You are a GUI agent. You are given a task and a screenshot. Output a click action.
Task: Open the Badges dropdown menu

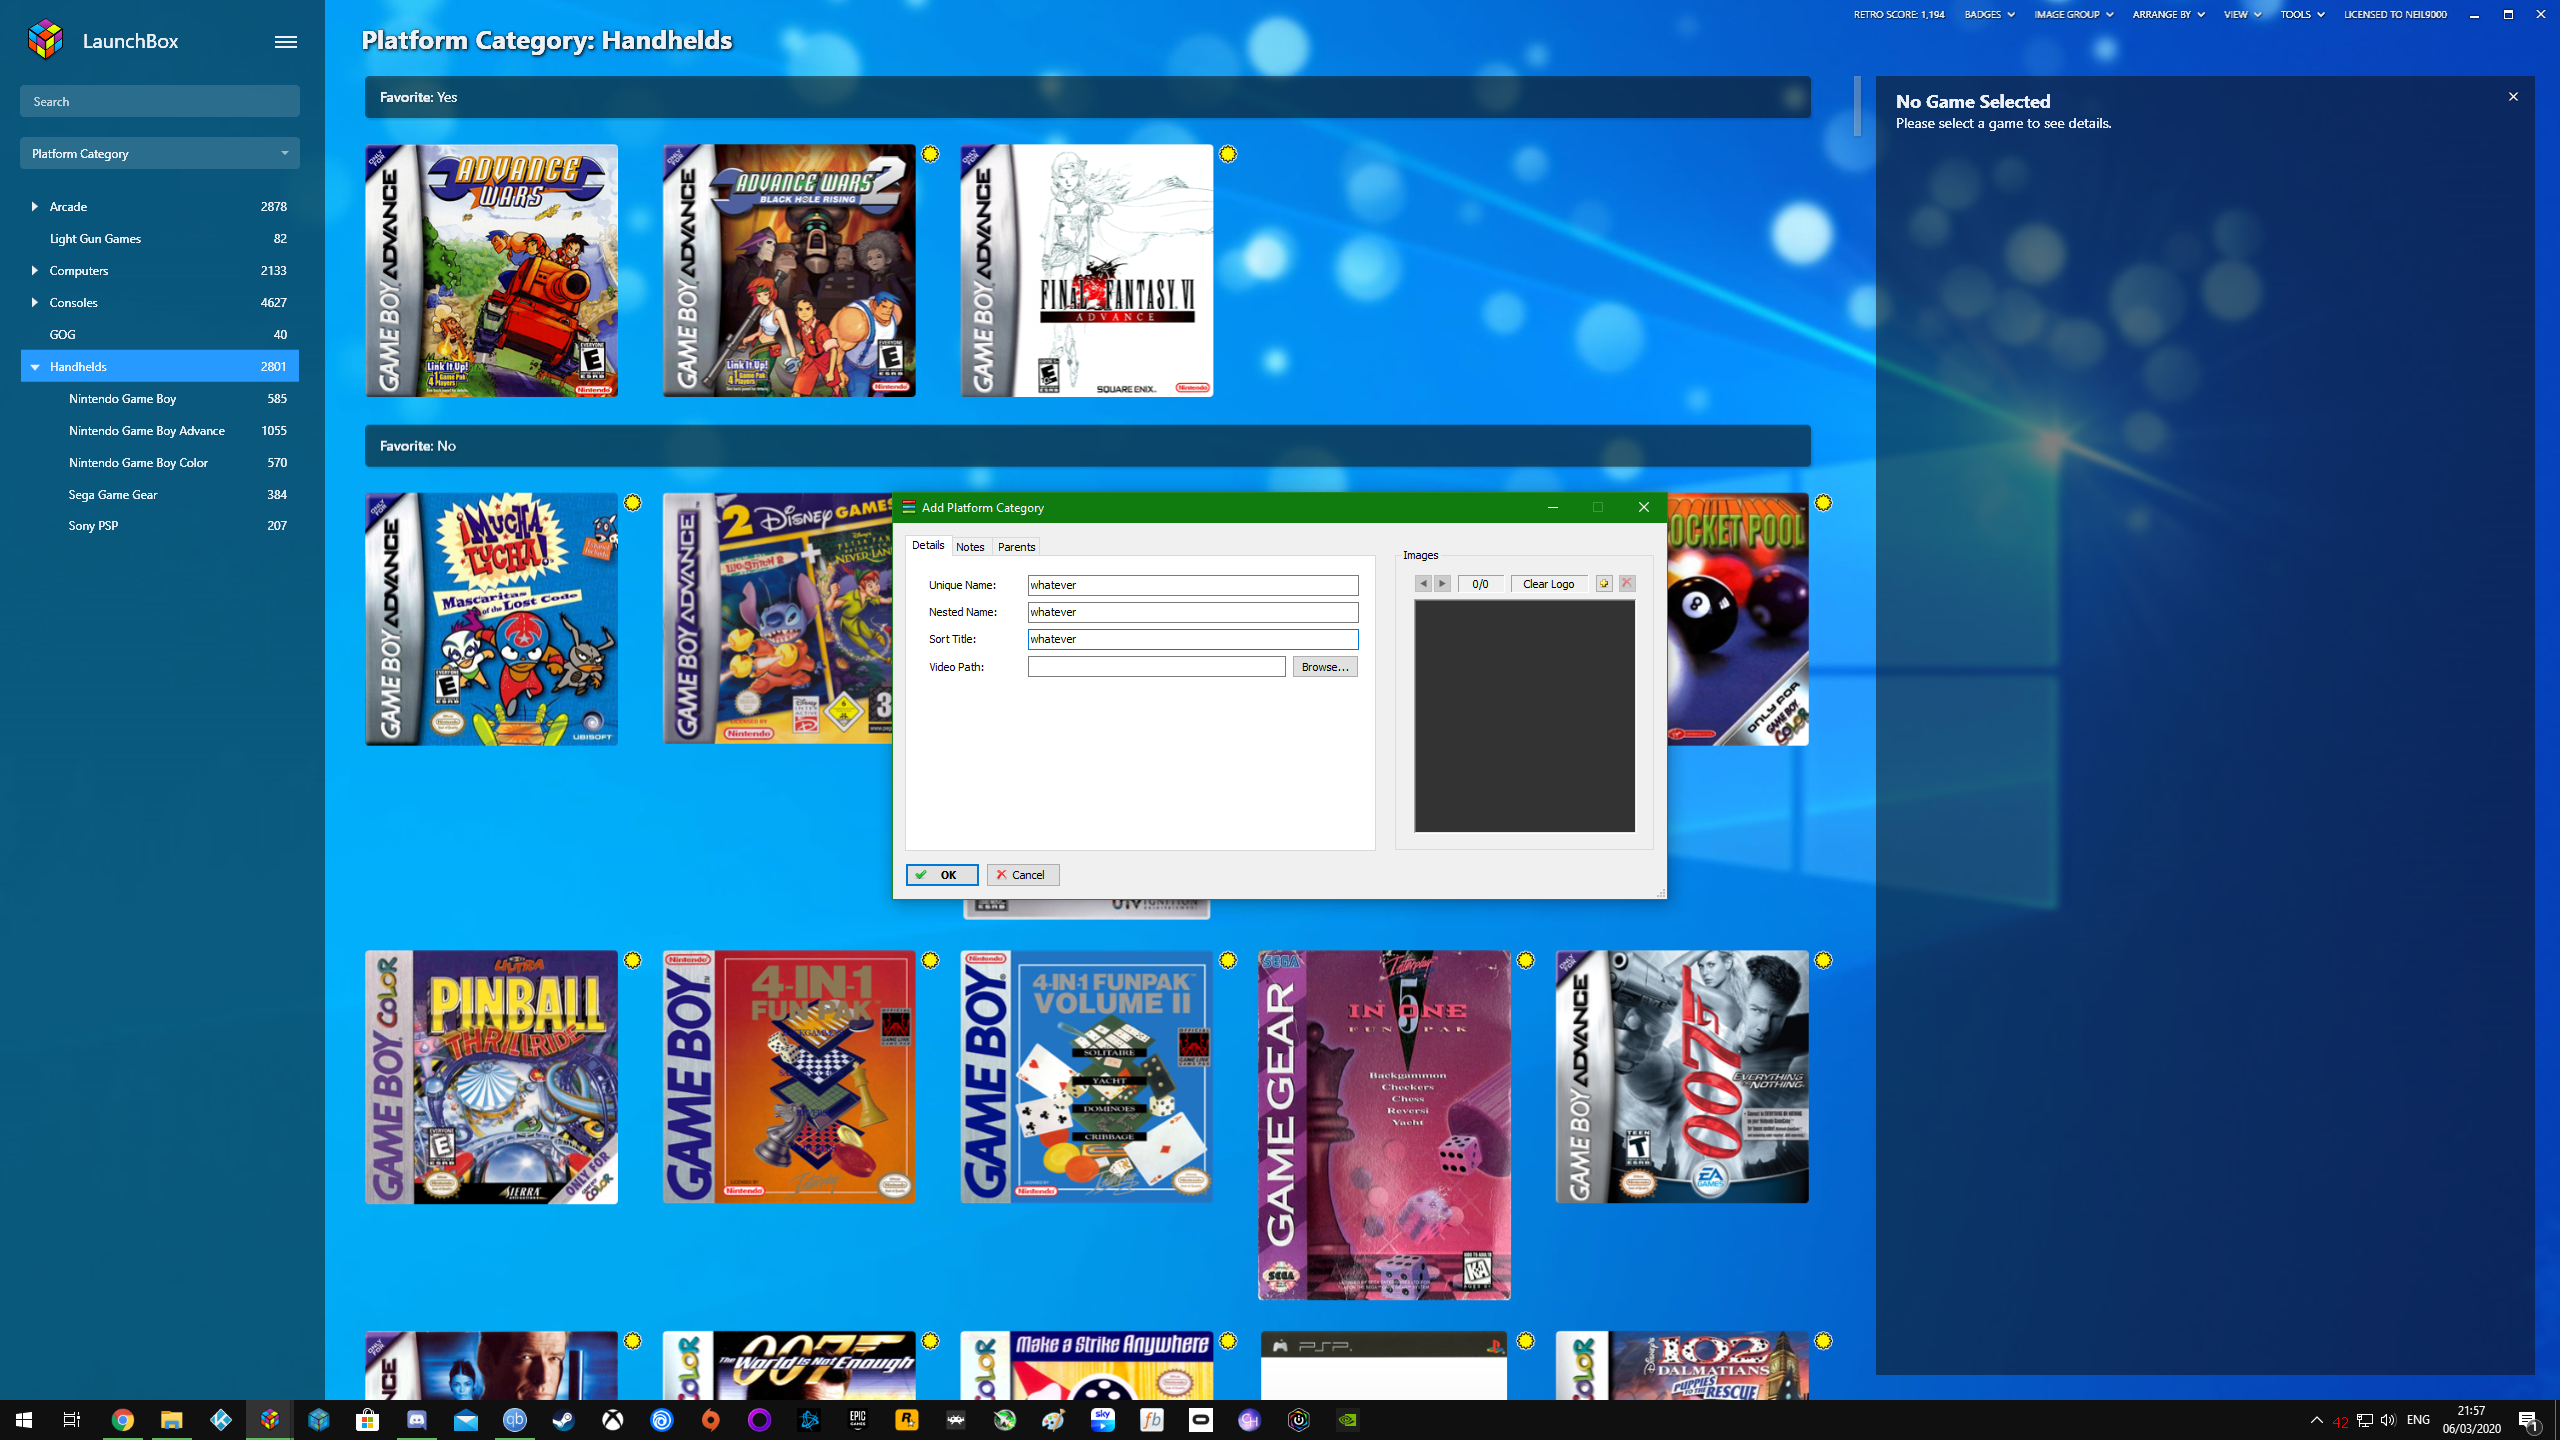point(1988,15)
